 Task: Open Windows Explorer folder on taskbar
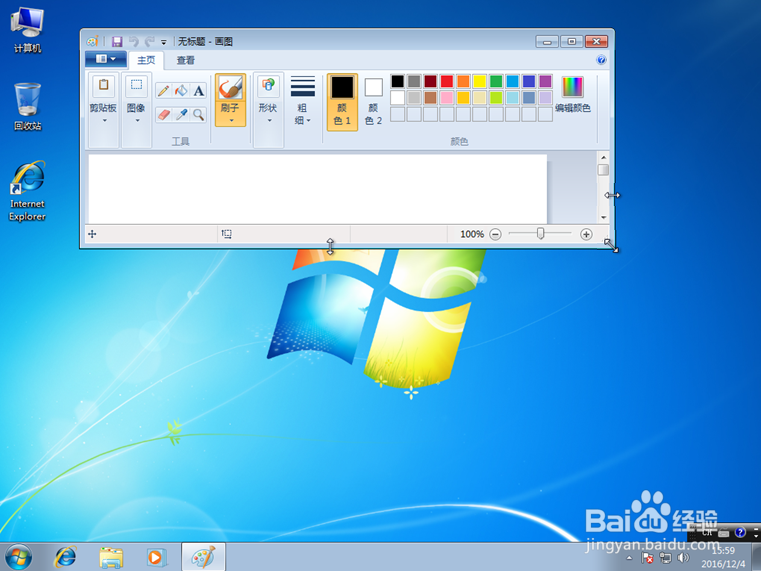click(111, 557)
